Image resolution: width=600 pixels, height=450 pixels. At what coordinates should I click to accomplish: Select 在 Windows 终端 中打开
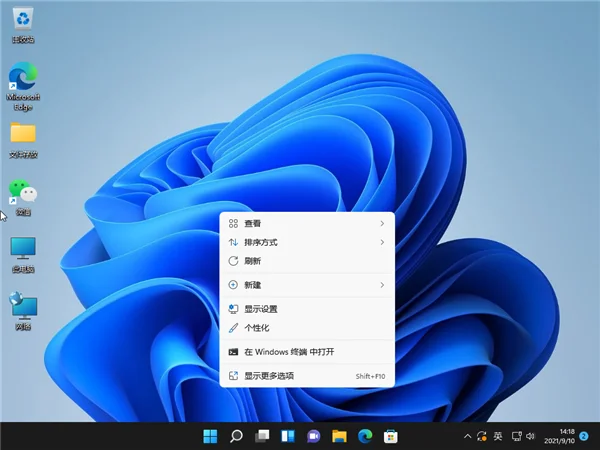pos(307,352)
